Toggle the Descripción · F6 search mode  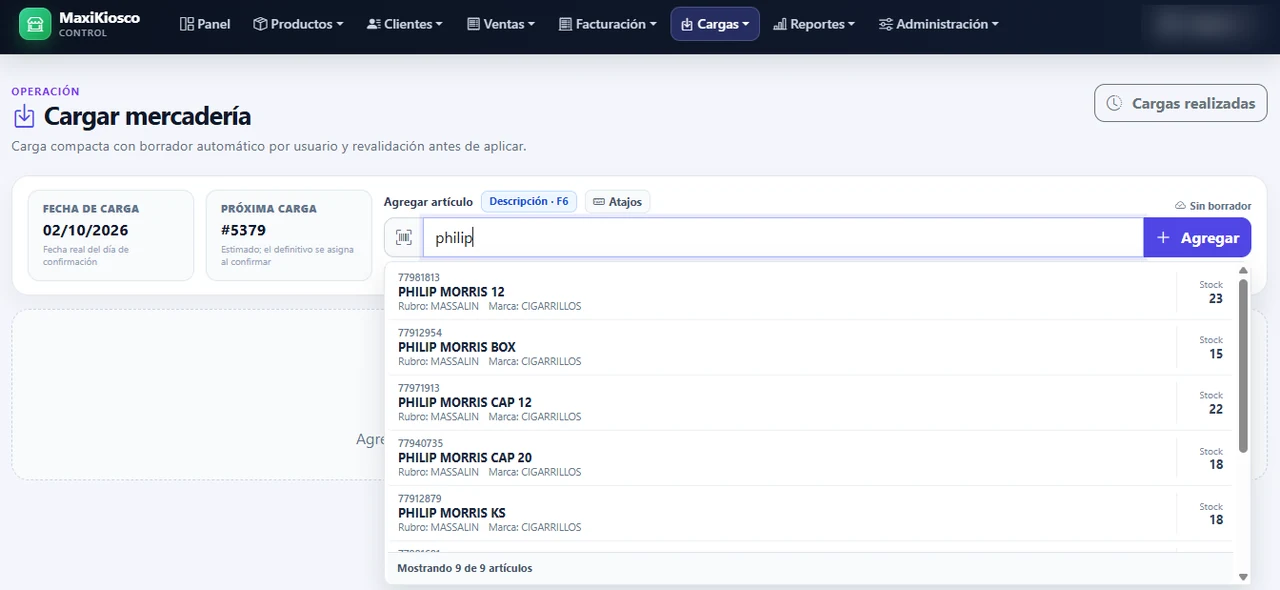click(529, 201)
